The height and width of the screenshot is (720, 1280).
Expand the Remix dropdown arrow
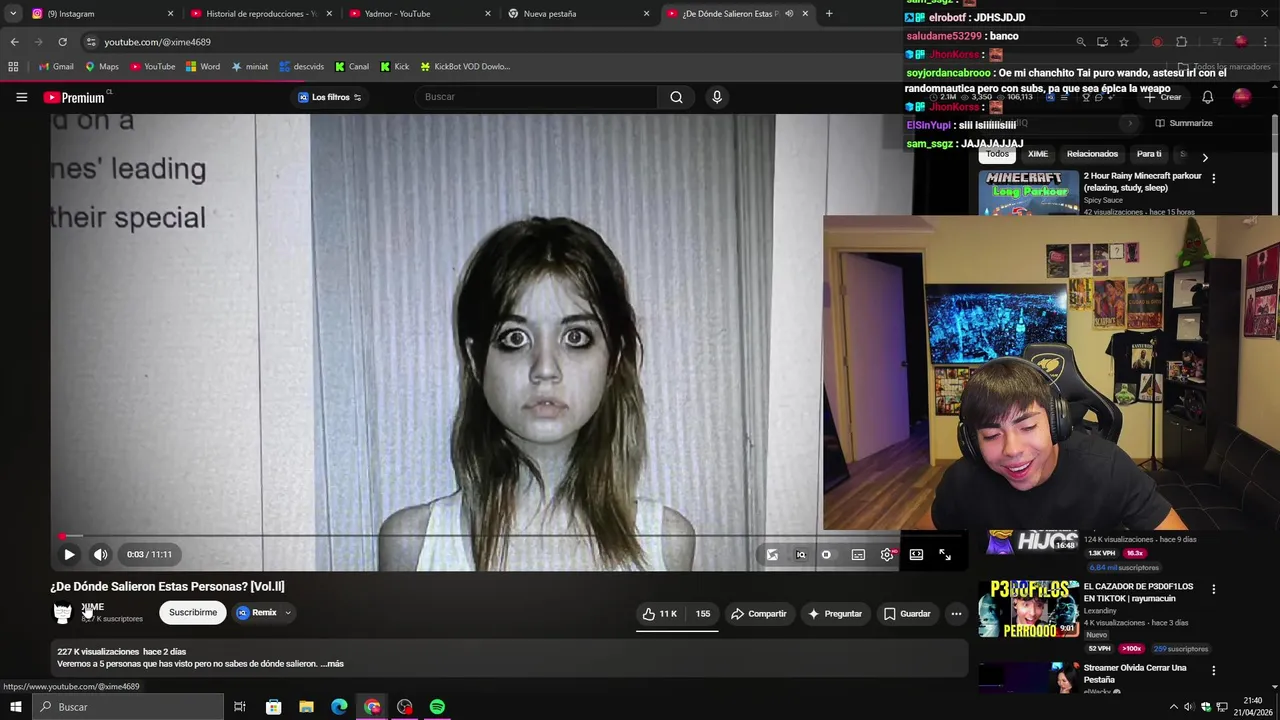point(288,613)
